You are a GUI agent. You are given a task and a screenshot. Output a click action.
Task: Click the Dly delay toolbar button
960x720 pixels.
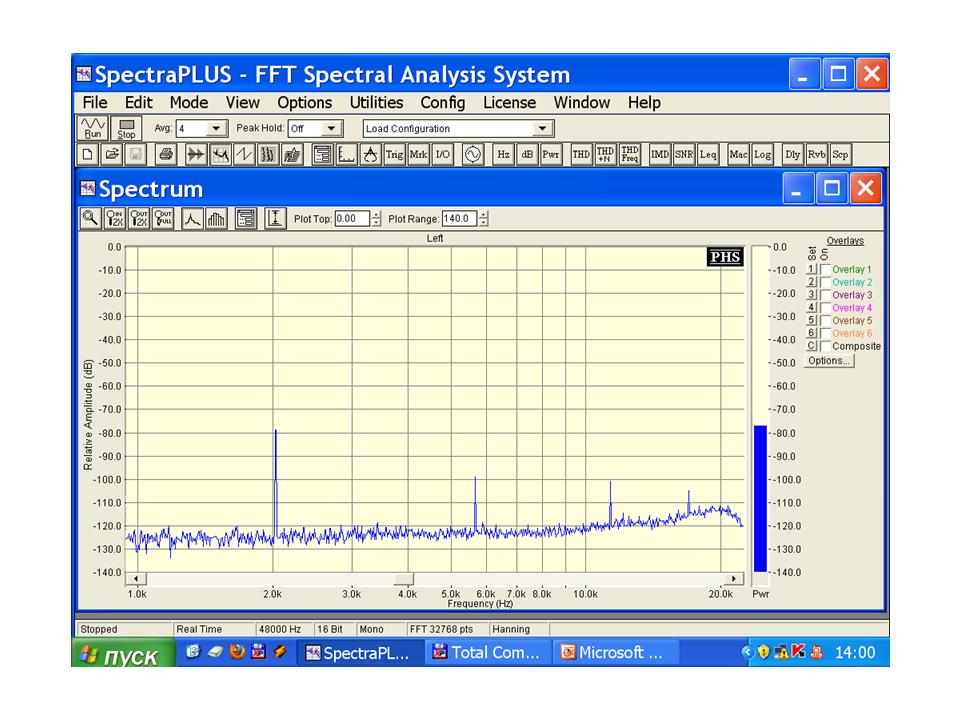tap(793, 154)
